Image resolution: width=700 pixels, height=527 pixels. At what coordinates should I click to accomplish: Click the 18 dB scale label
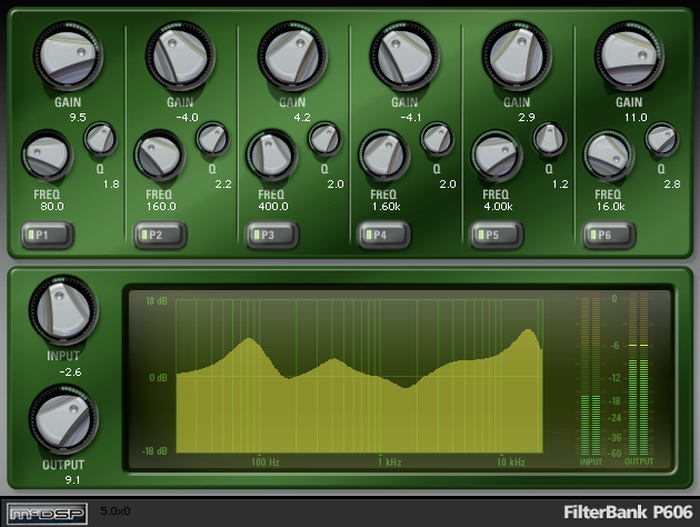[x=157, y=301]
